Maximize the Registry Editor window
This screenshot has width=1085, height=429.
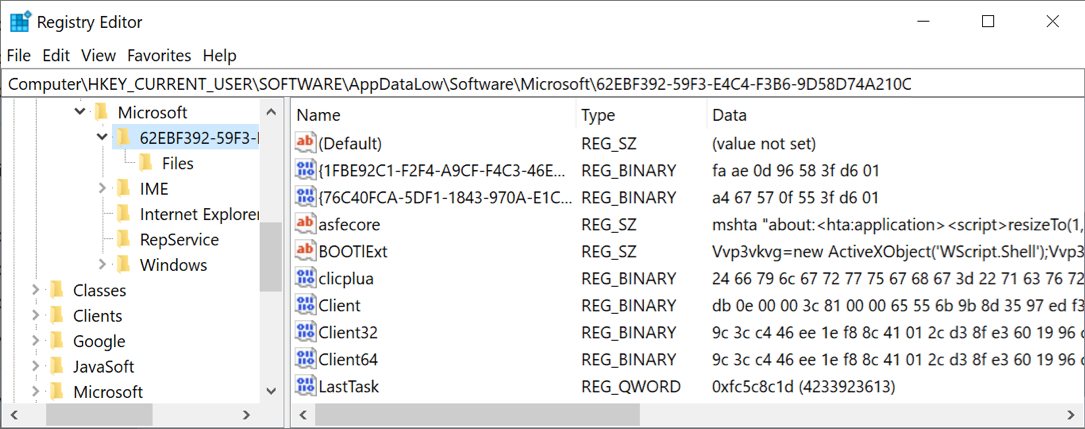coord(988,21)
